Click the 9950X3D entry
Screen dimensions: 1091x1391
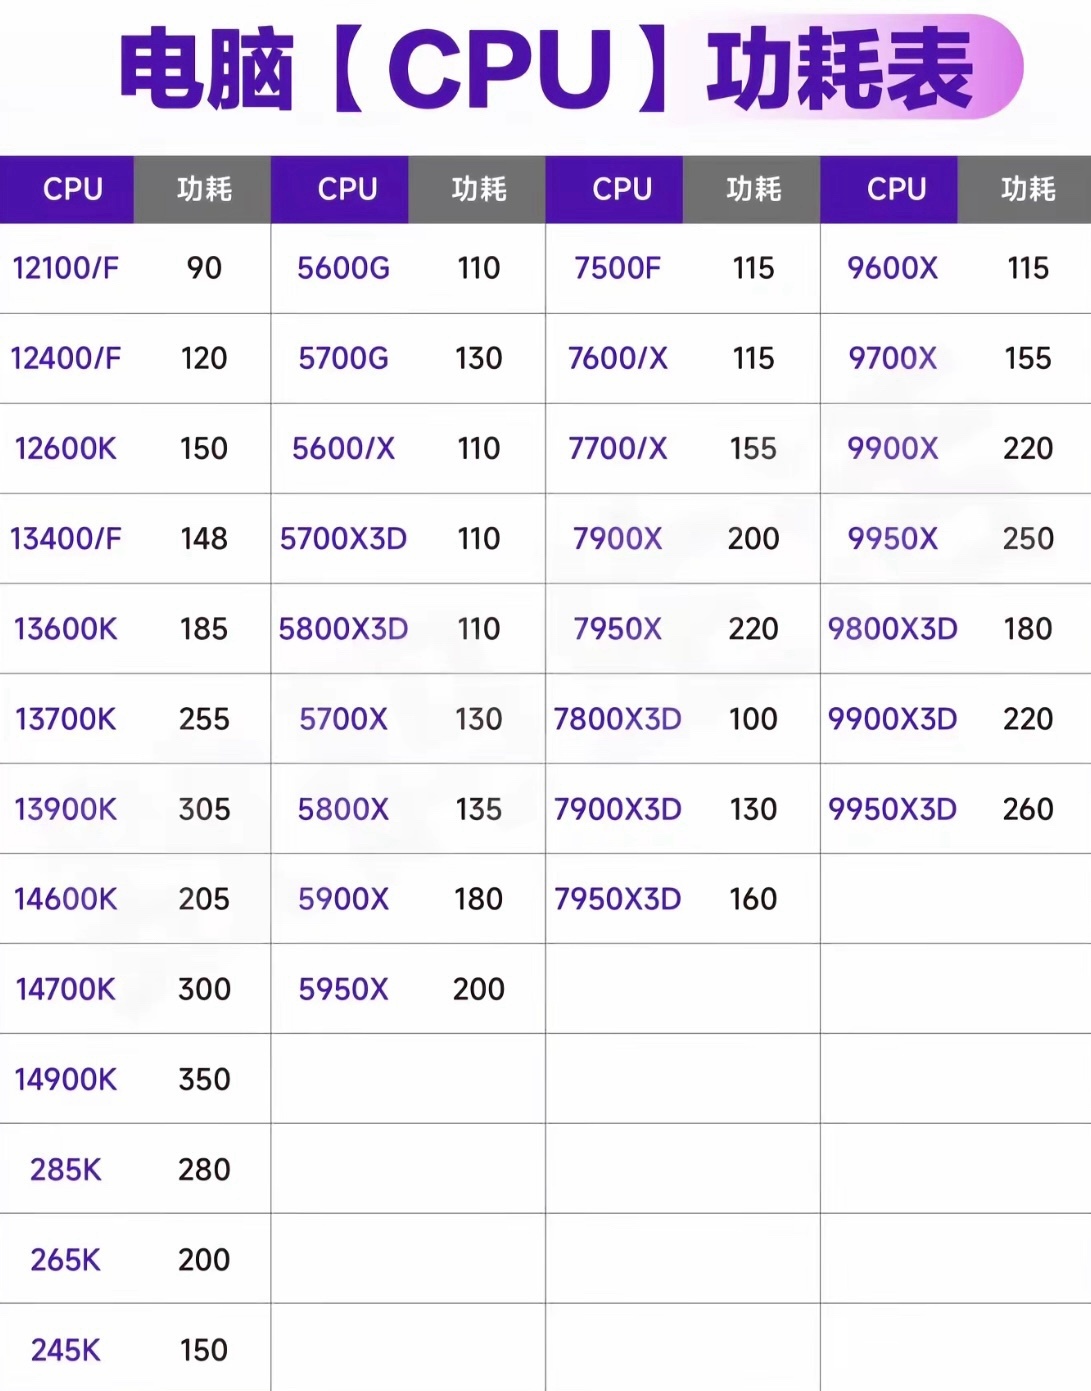click(892, 809)
